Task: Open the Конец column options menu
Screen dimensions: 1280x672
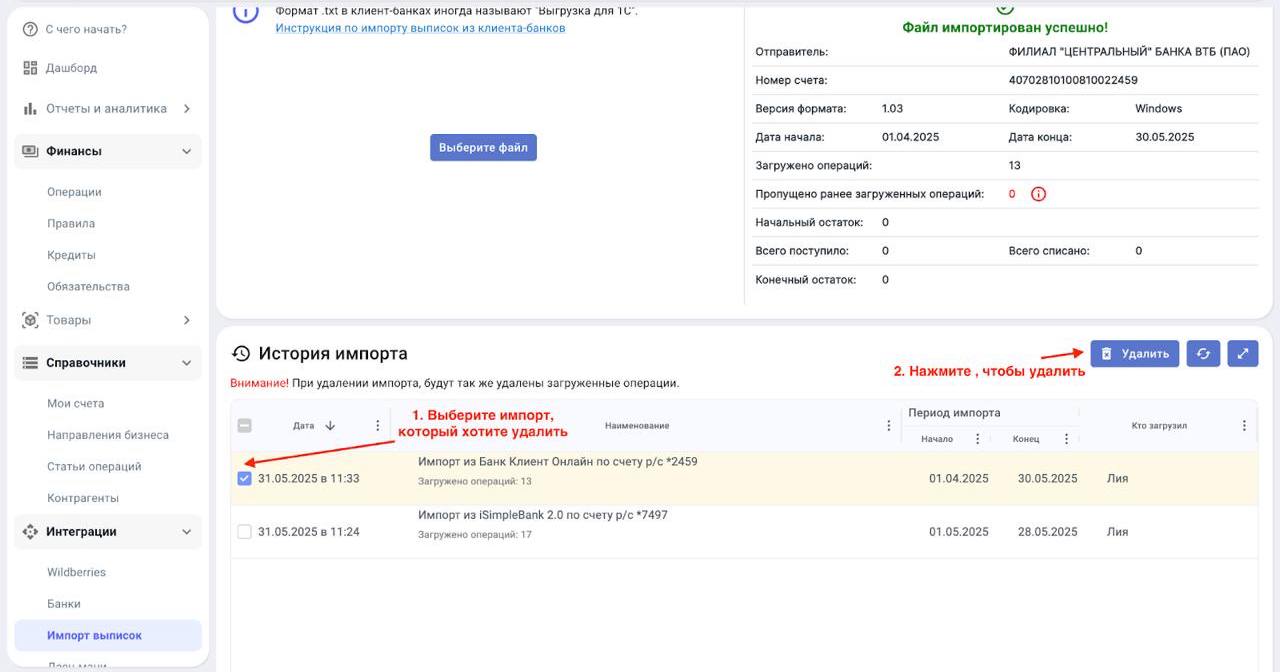Action: click(1066, 439)
